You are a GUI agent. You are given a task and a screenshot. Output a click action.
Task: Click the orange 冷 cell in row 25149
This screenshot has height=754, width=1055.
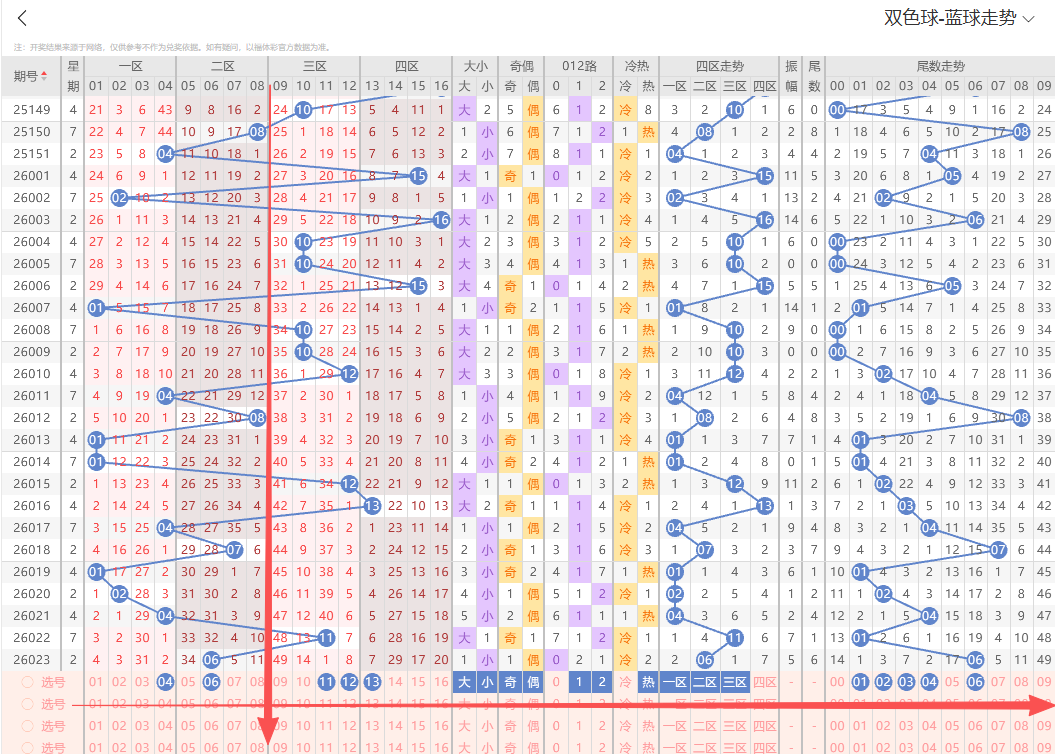pos(625,110)
